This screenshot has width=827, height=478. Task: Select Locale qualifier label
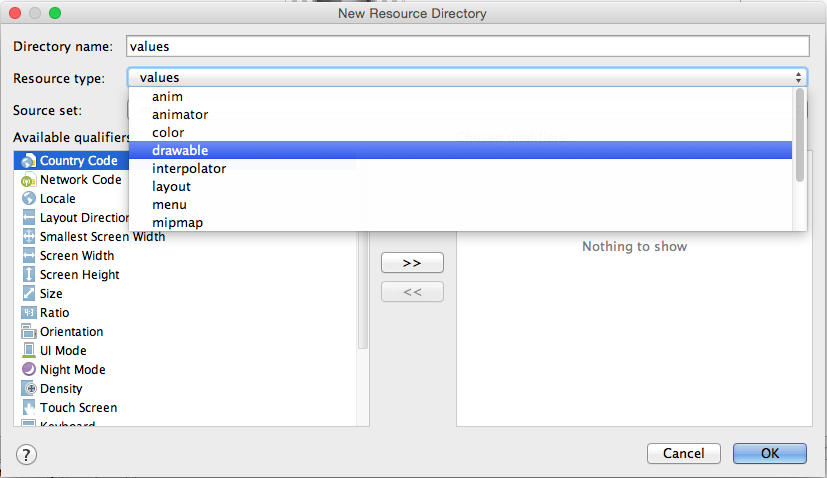[x=57, y=199]
